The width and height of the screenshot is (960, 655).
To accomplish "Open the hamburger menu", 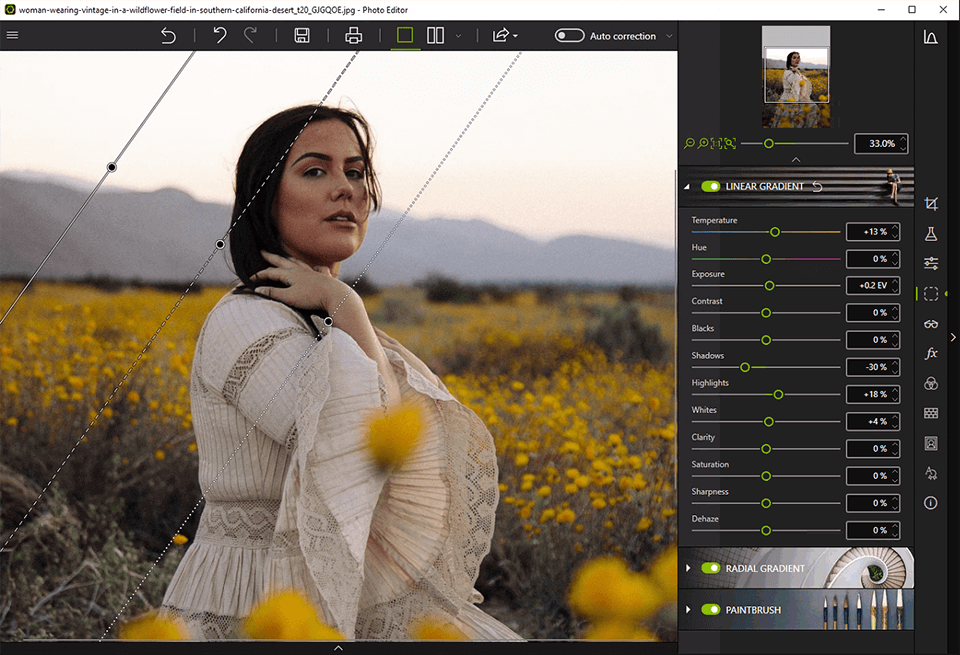I will click(x=12, y=34).
